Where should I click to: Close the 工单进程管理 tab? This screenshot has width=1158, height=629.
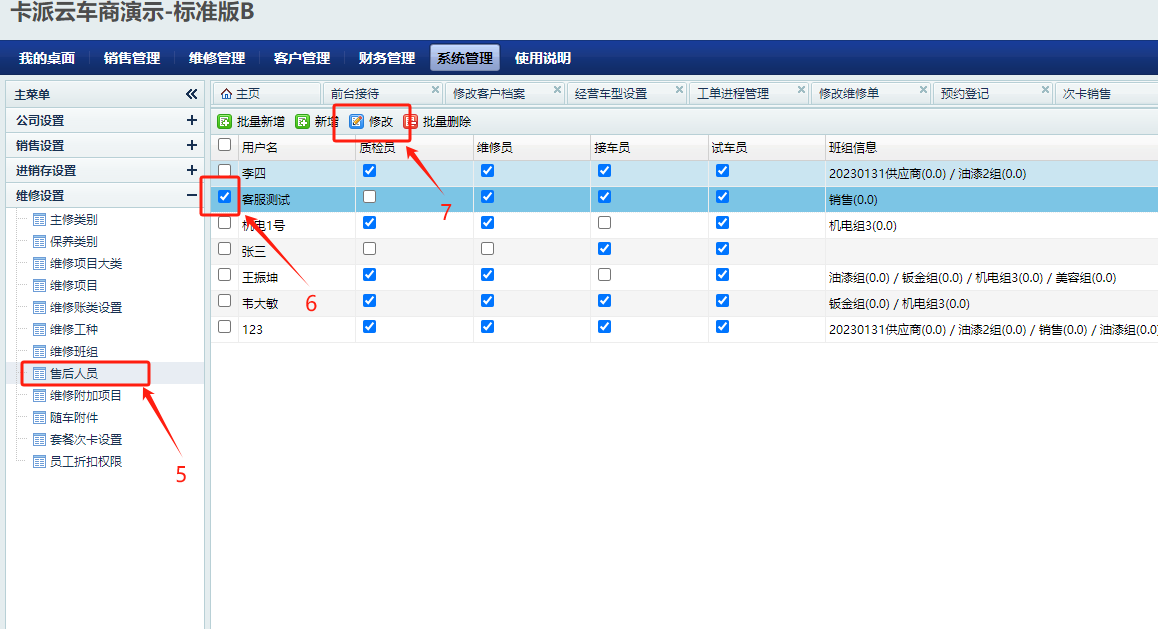(801, 89)
